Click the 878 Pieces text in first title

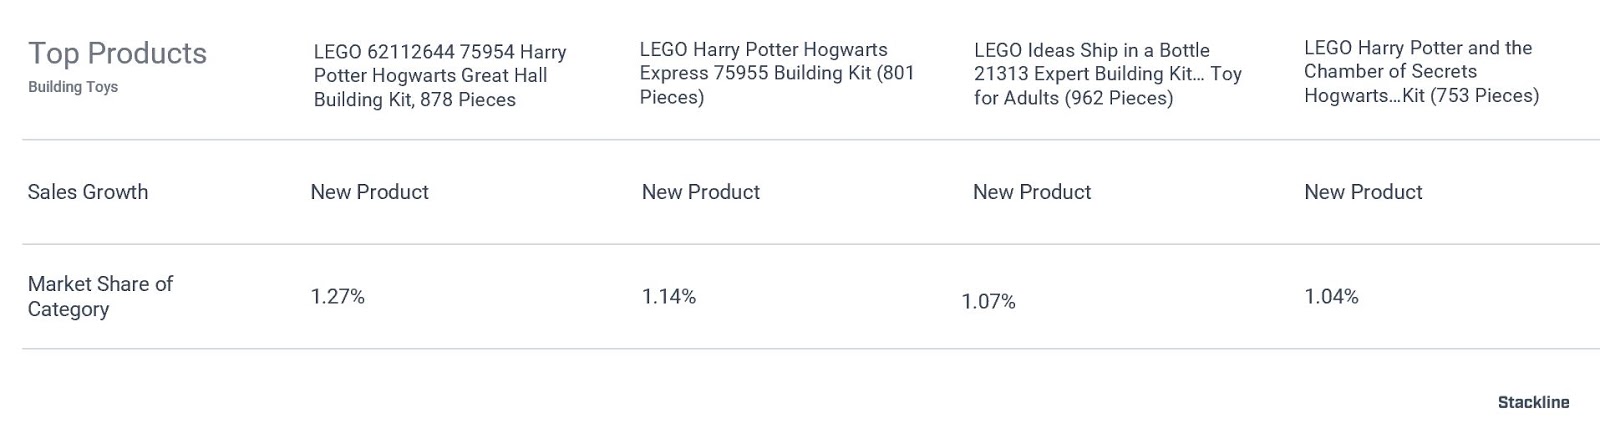(468, 100)
